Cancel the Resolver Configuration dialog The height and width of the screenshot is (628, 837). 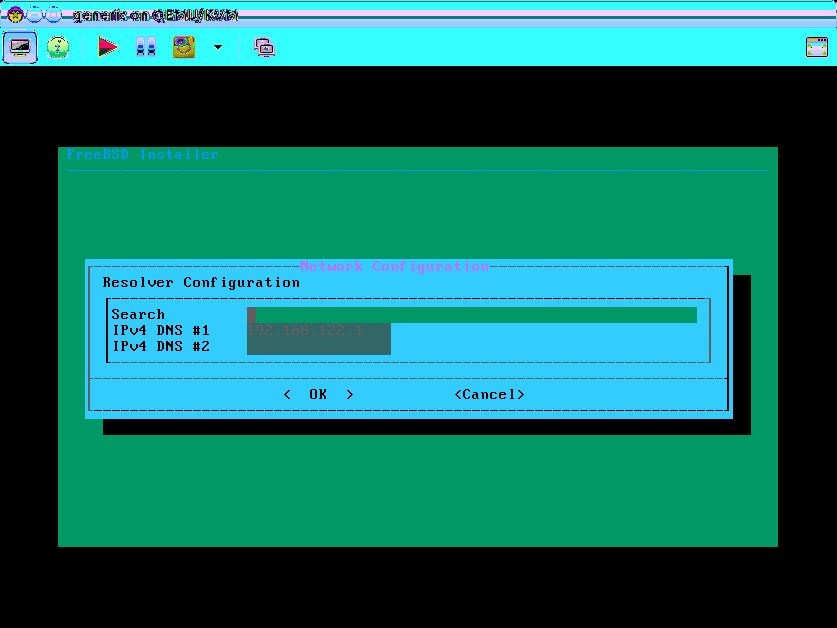[489, 395]
